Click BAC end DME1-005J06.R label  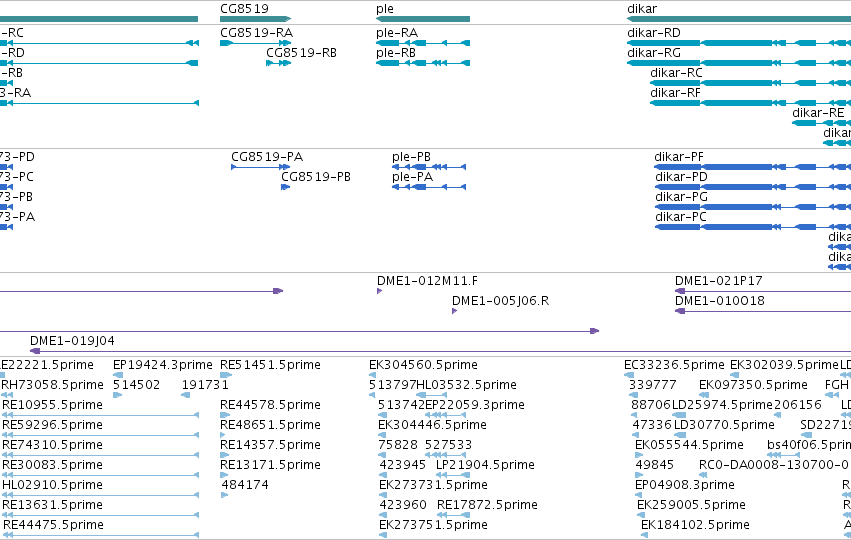pyautogui.click(x=500, y=301)
